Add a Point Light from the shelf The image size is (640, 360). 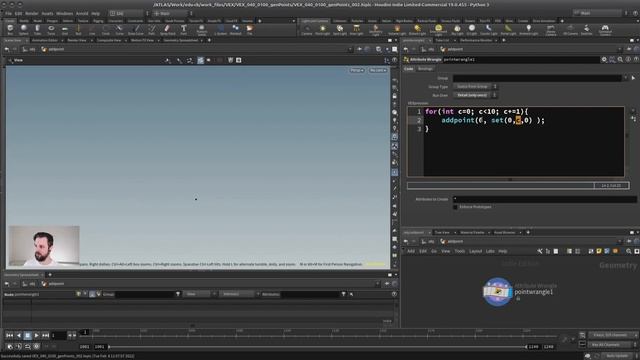coord(322,29)
